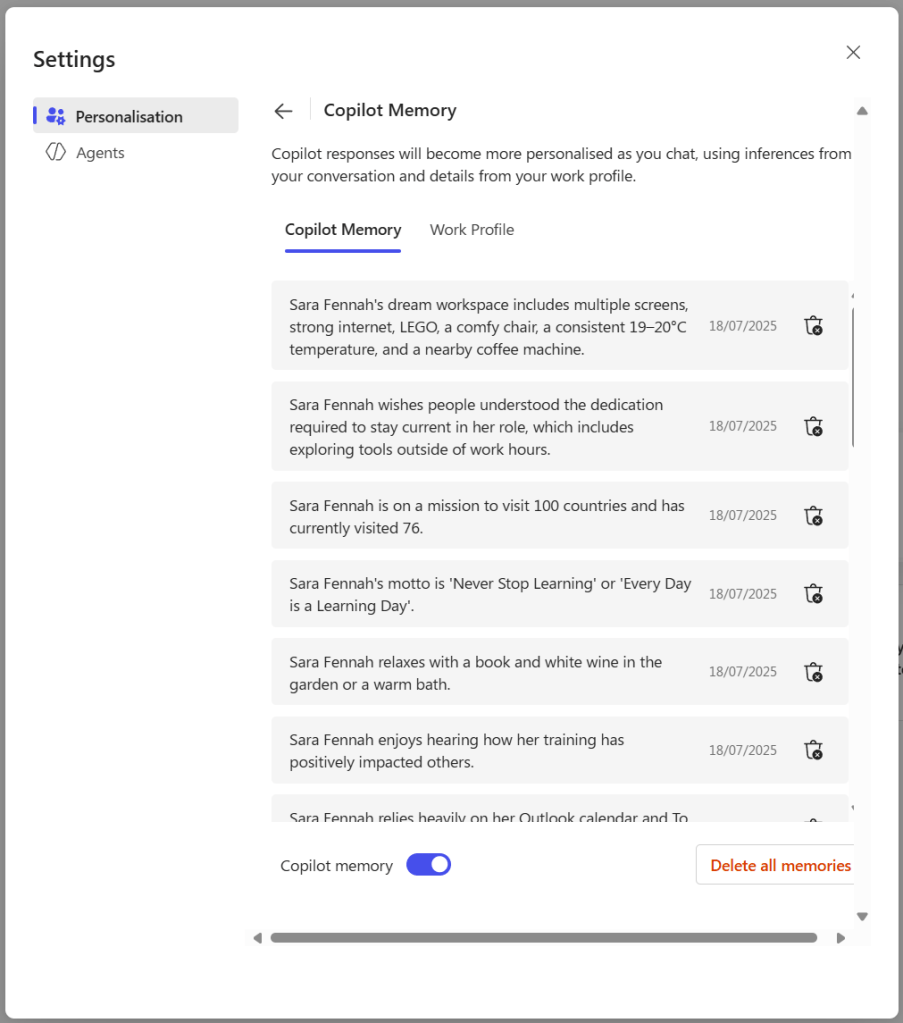Remove the book and white wine memory
The image size is (903, 1023).
[x=813, y=672]
